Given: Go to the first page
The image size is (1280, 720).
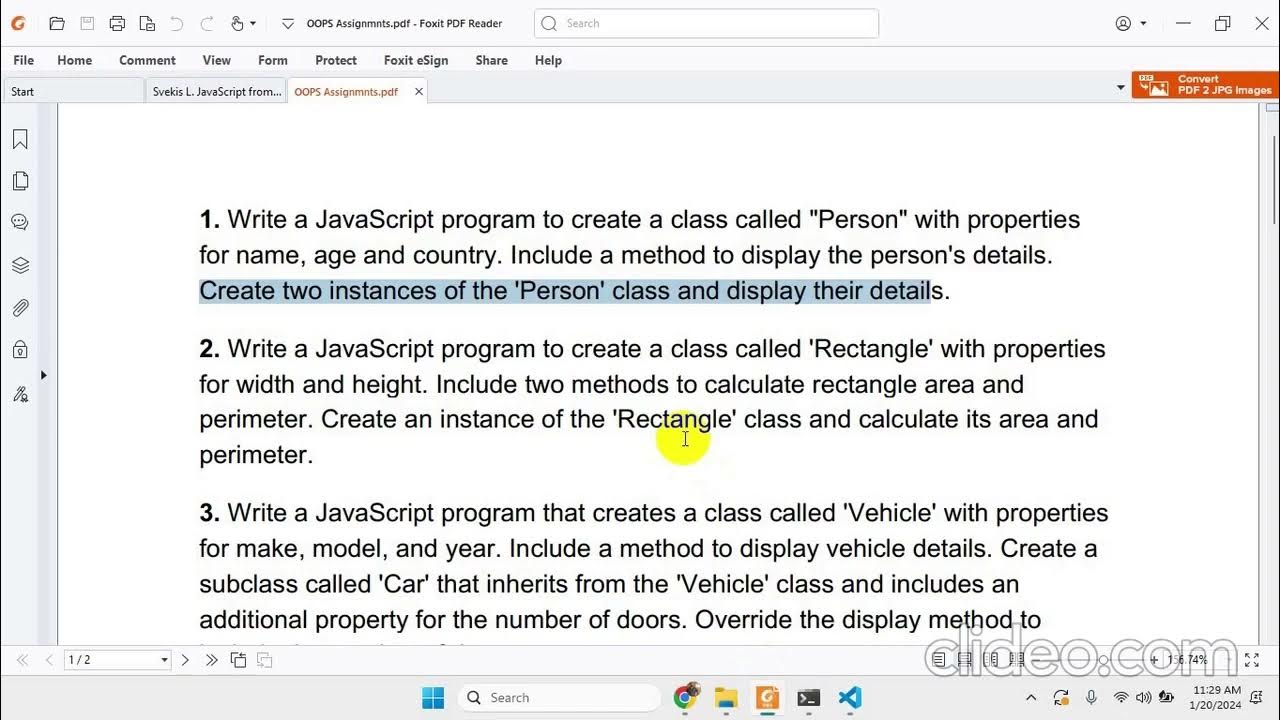Looking at the screenshot, I should tap(23, 660).
